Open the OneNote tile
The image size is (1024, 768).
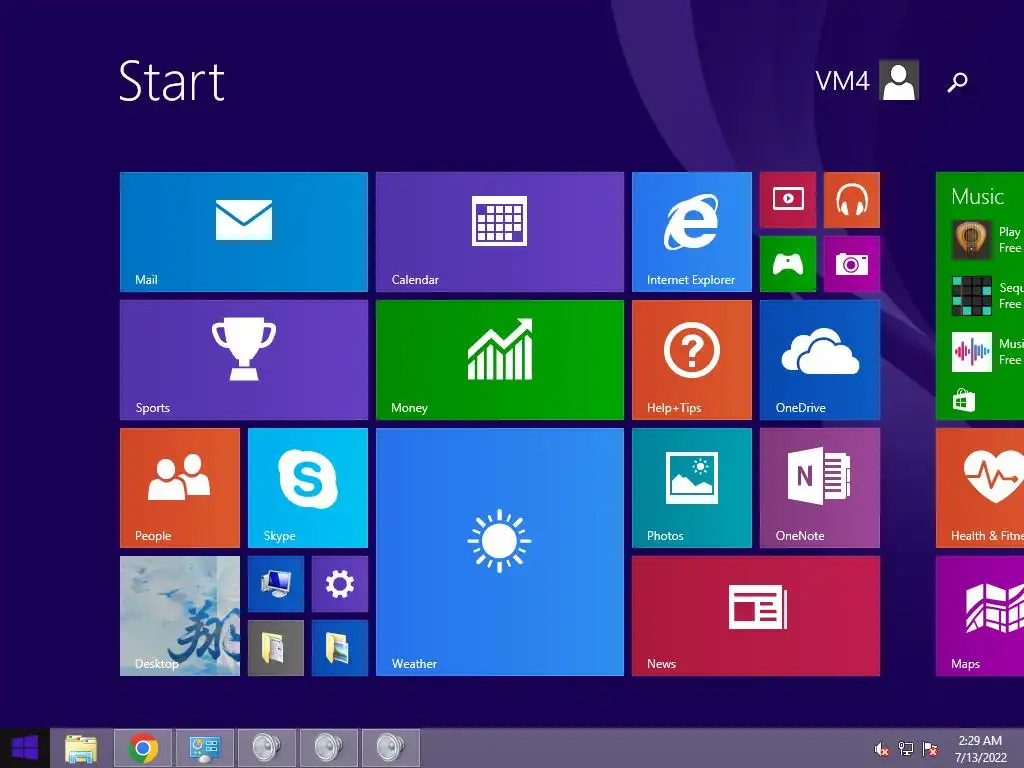pyautogui.click(x=820, y=488)
